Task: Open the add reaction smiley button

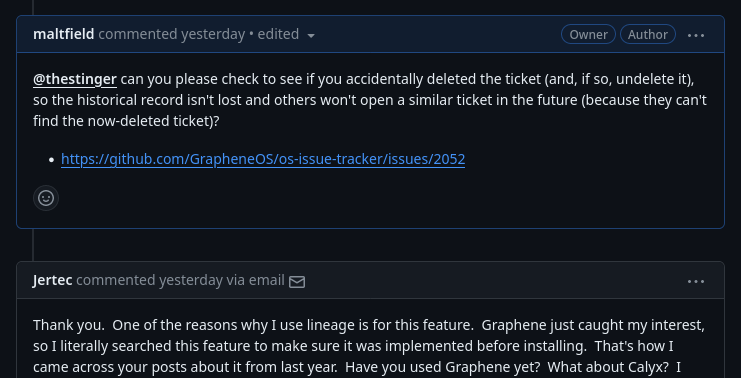Action: 46,198
